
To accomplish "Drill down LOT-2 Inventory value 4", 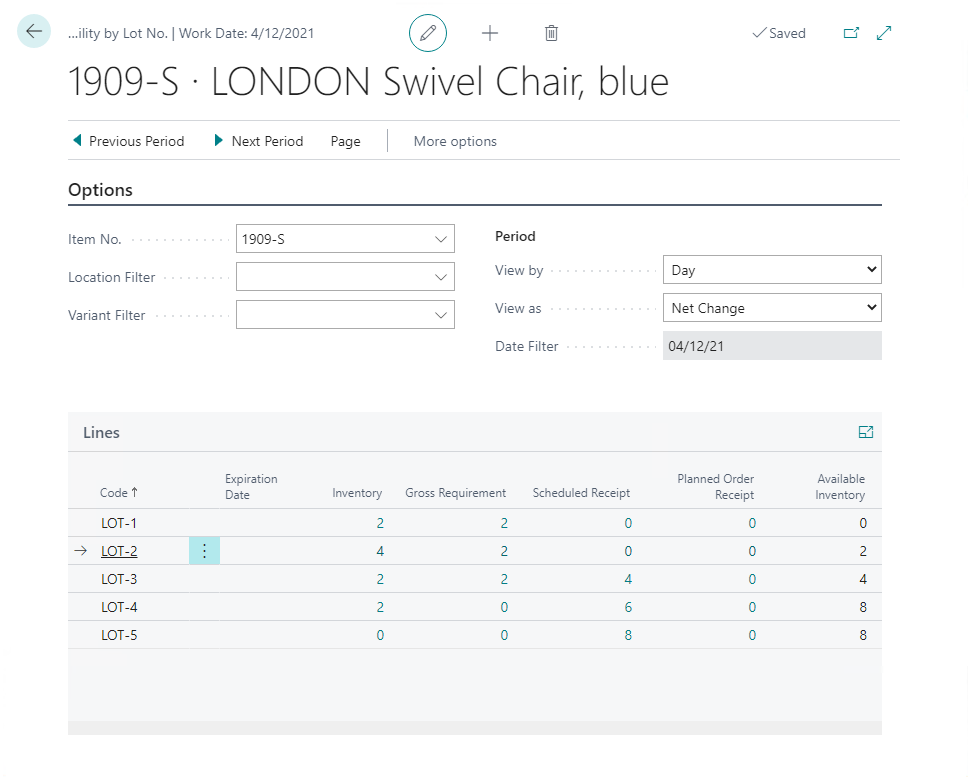I will pyautogui.click(x=380, y=551).
